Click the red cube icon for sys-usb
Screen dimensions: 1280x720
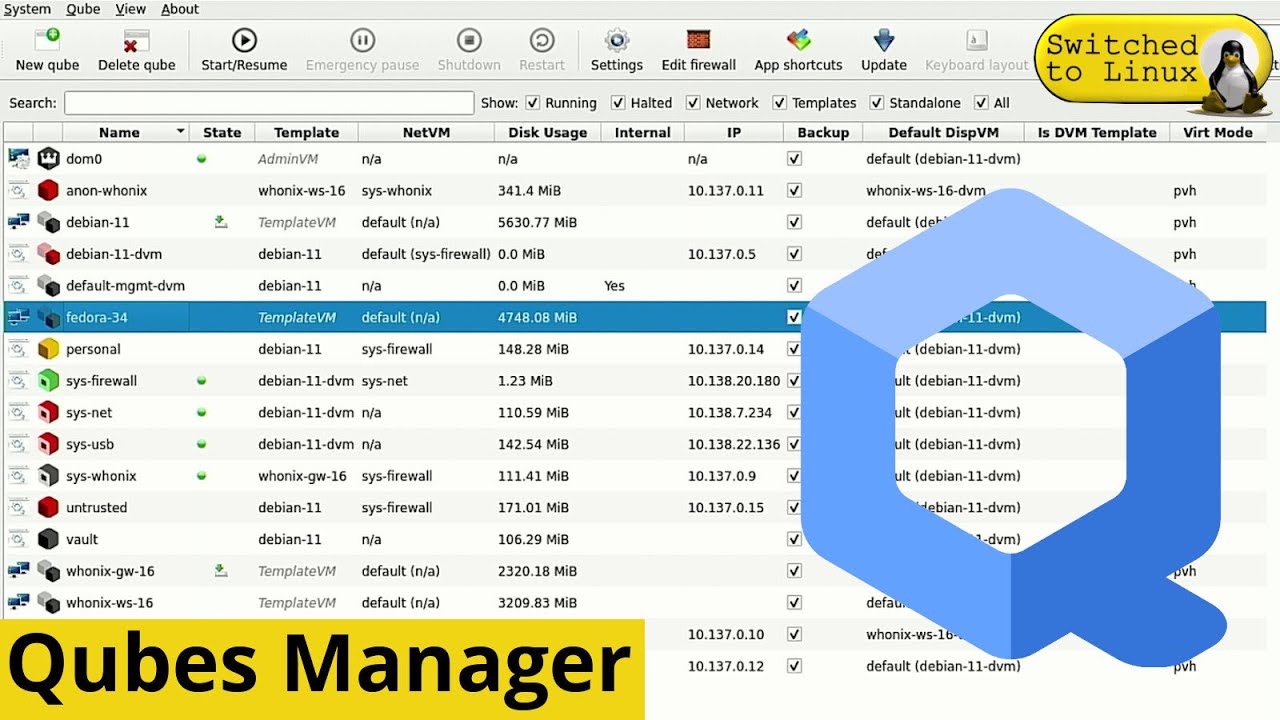pyautogui.click(x=48, y=444)
